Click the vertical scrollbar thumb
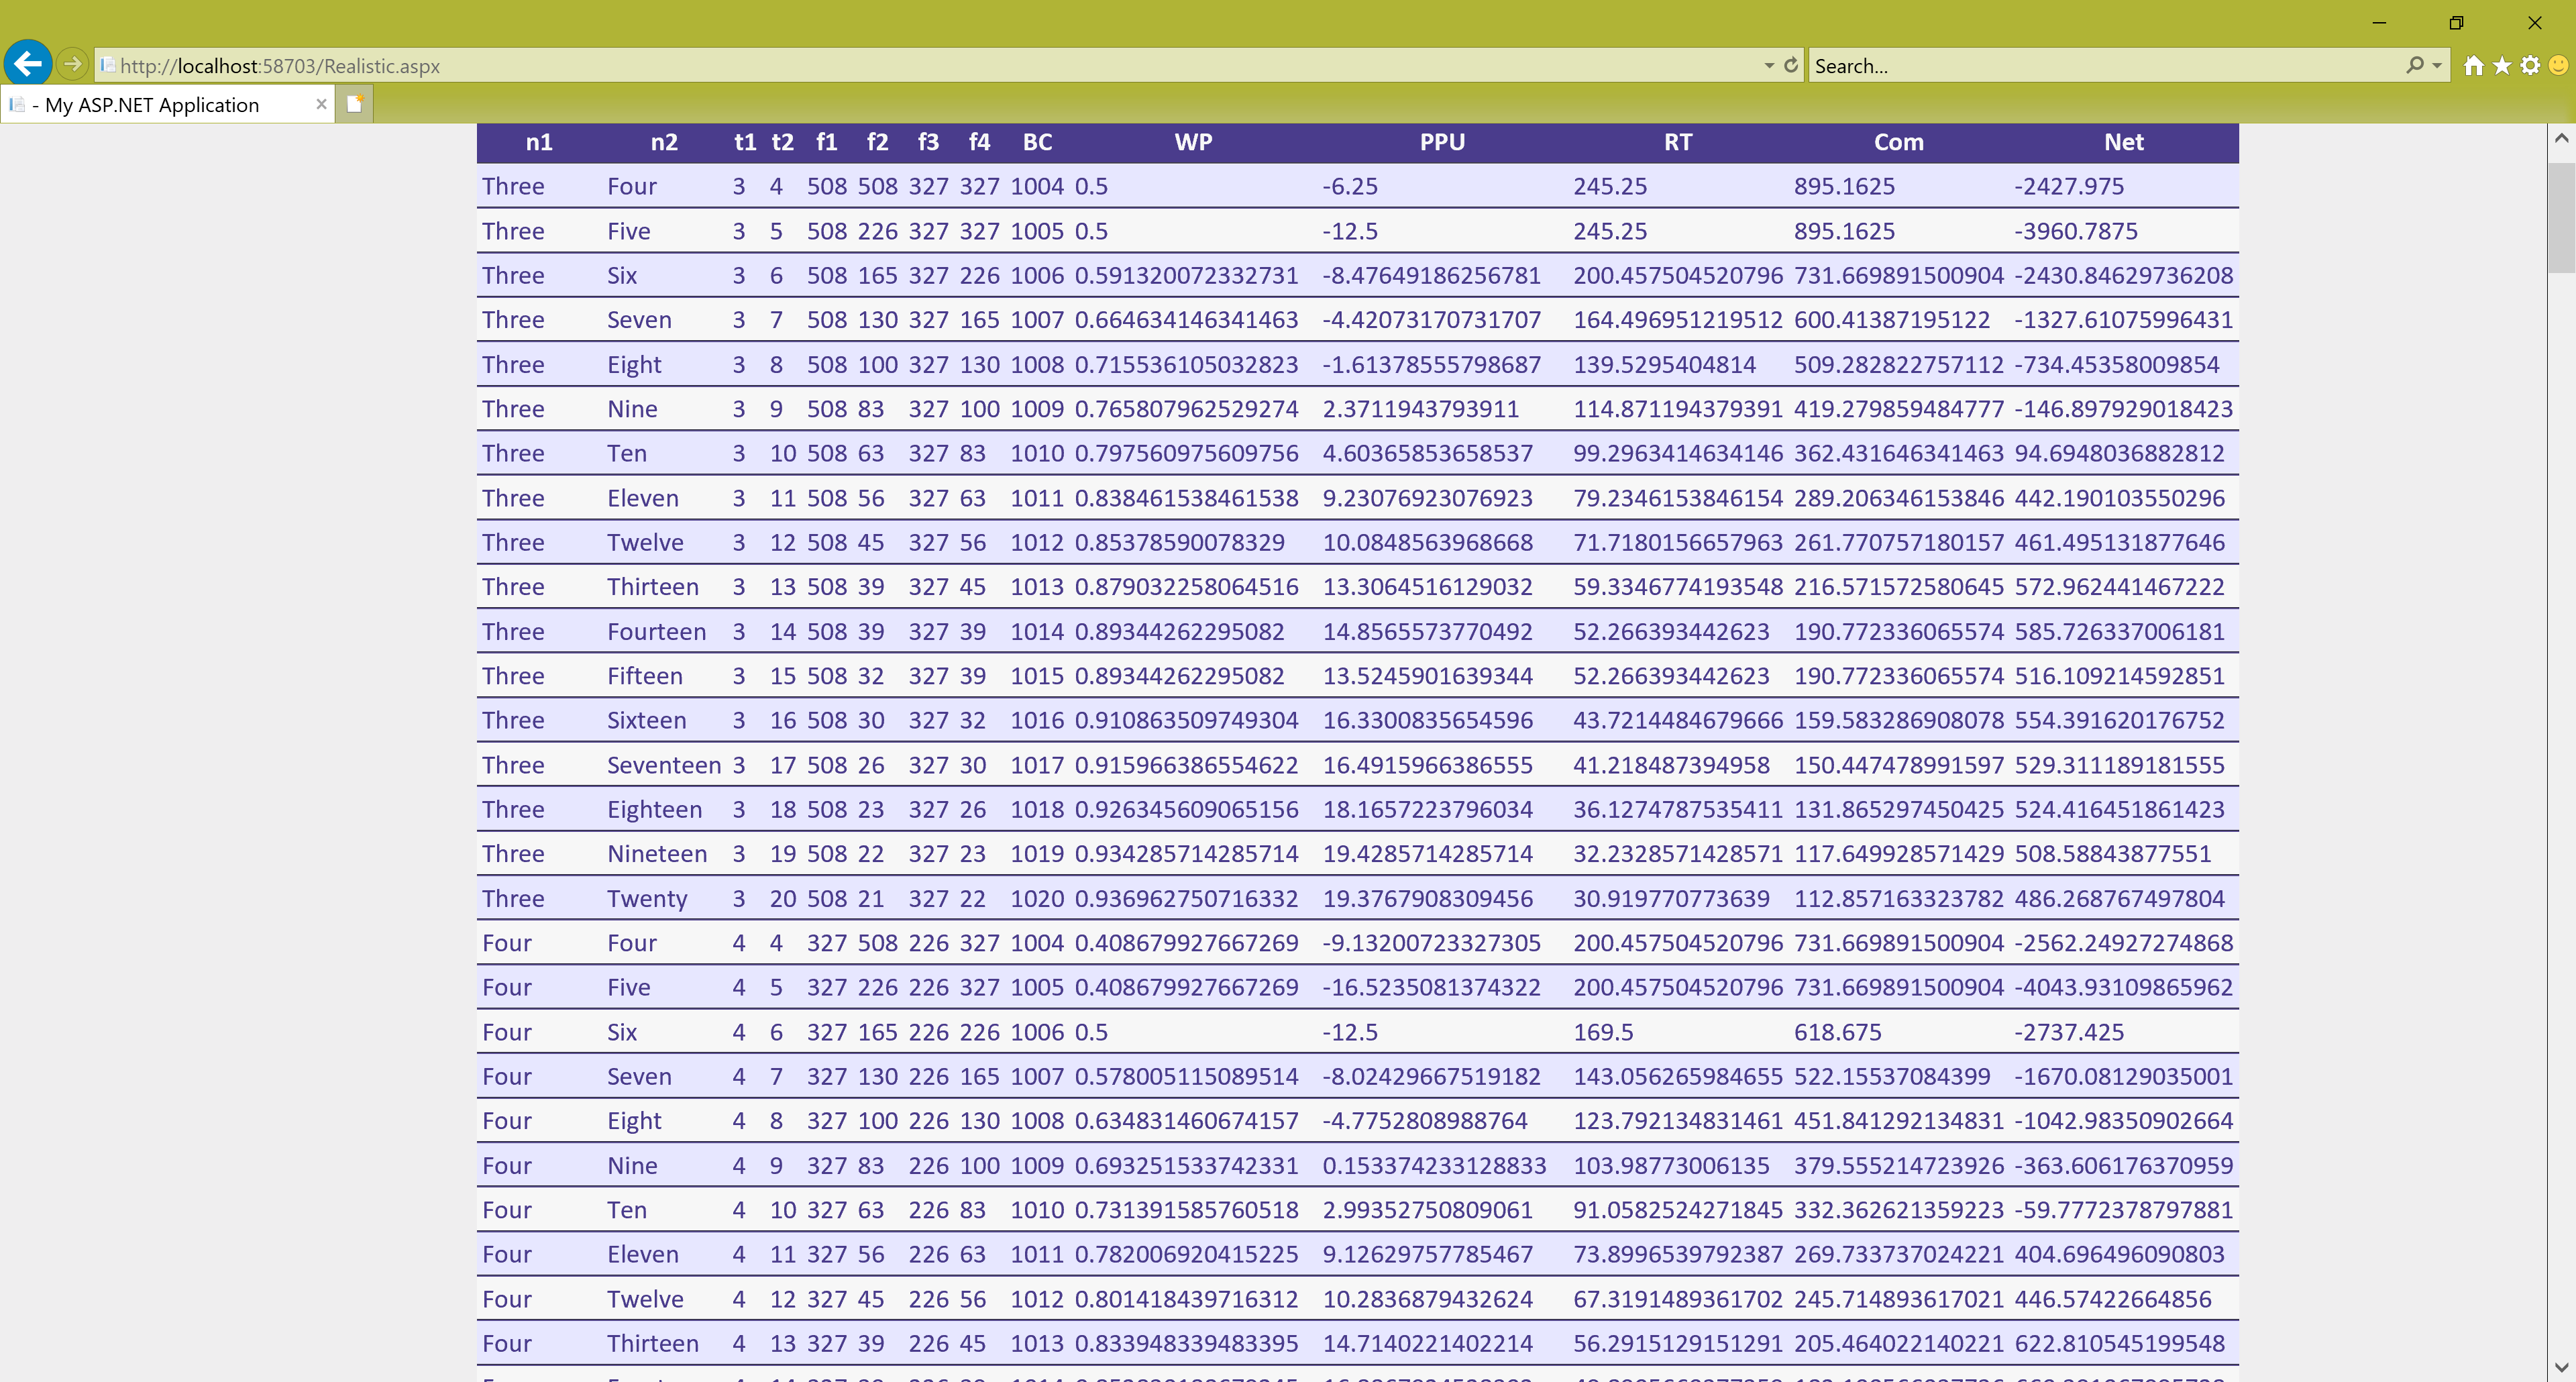Image resolution: width=2576 pixels, height=1382 pixels. [x=2561, y=217]
